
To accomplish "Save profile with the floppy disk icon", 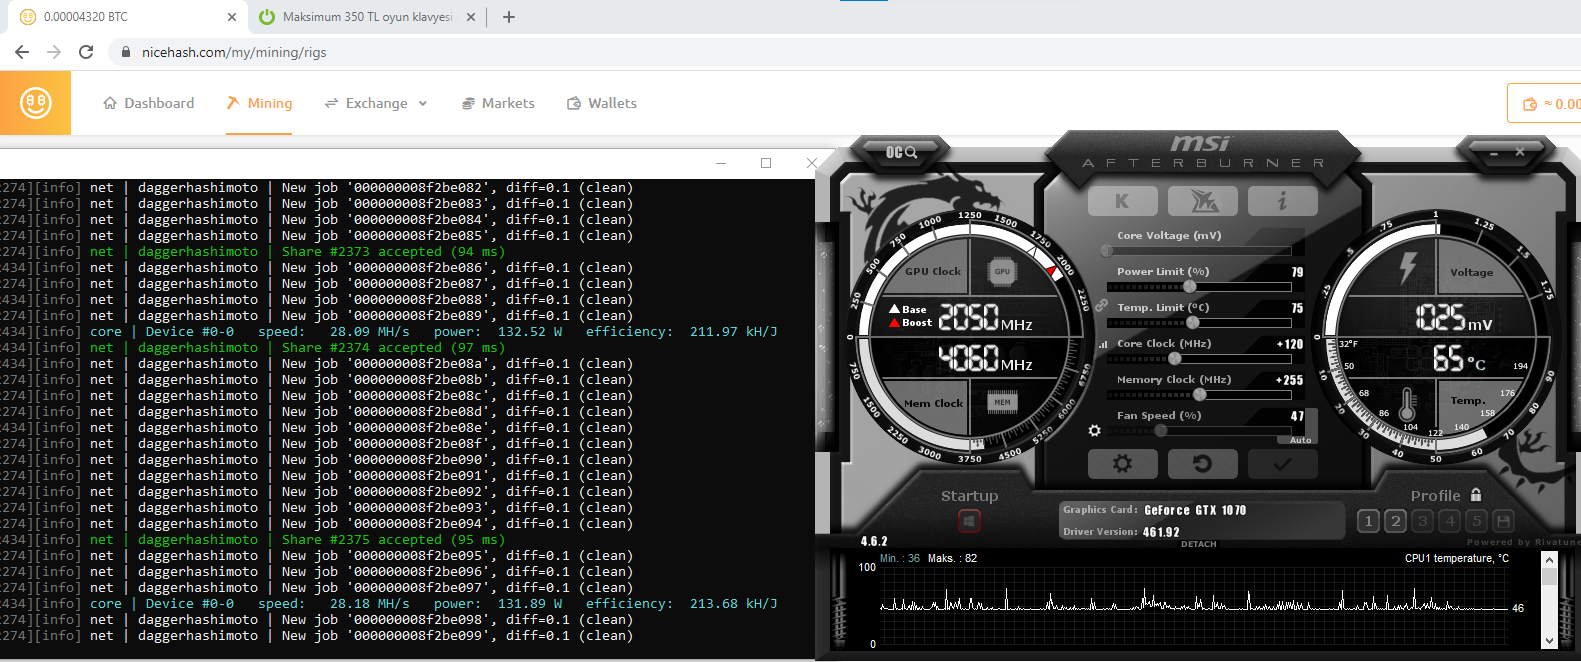I will [x=1503, y=521].
